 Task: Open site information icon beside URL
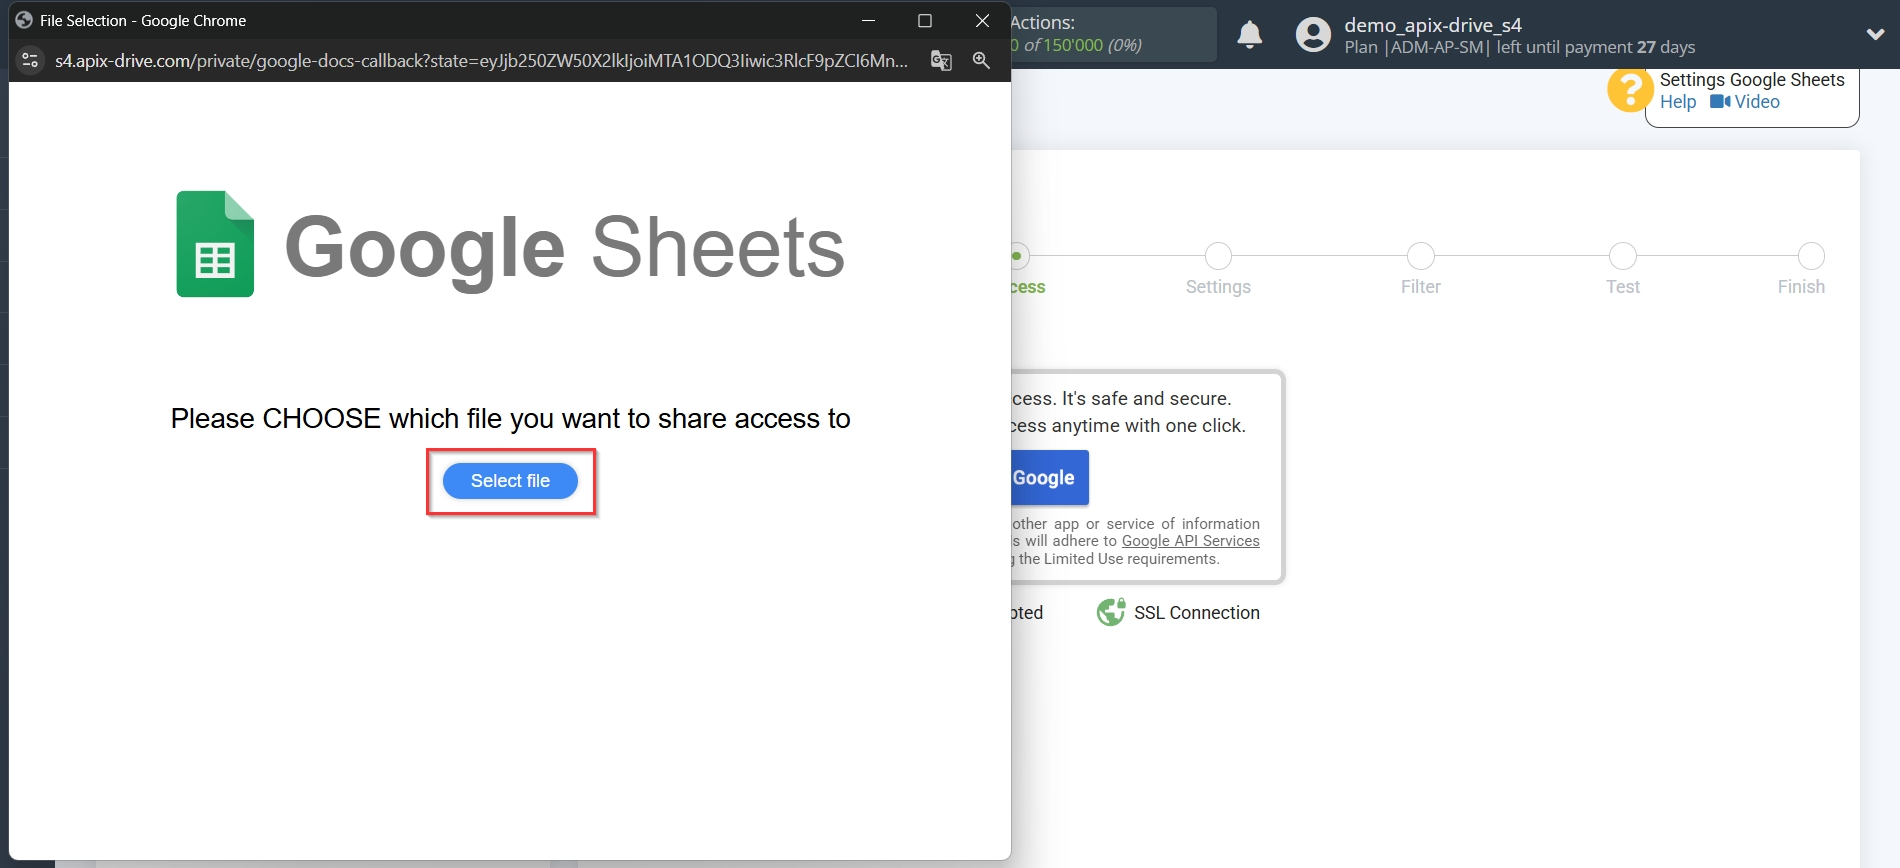coord(31,61)
